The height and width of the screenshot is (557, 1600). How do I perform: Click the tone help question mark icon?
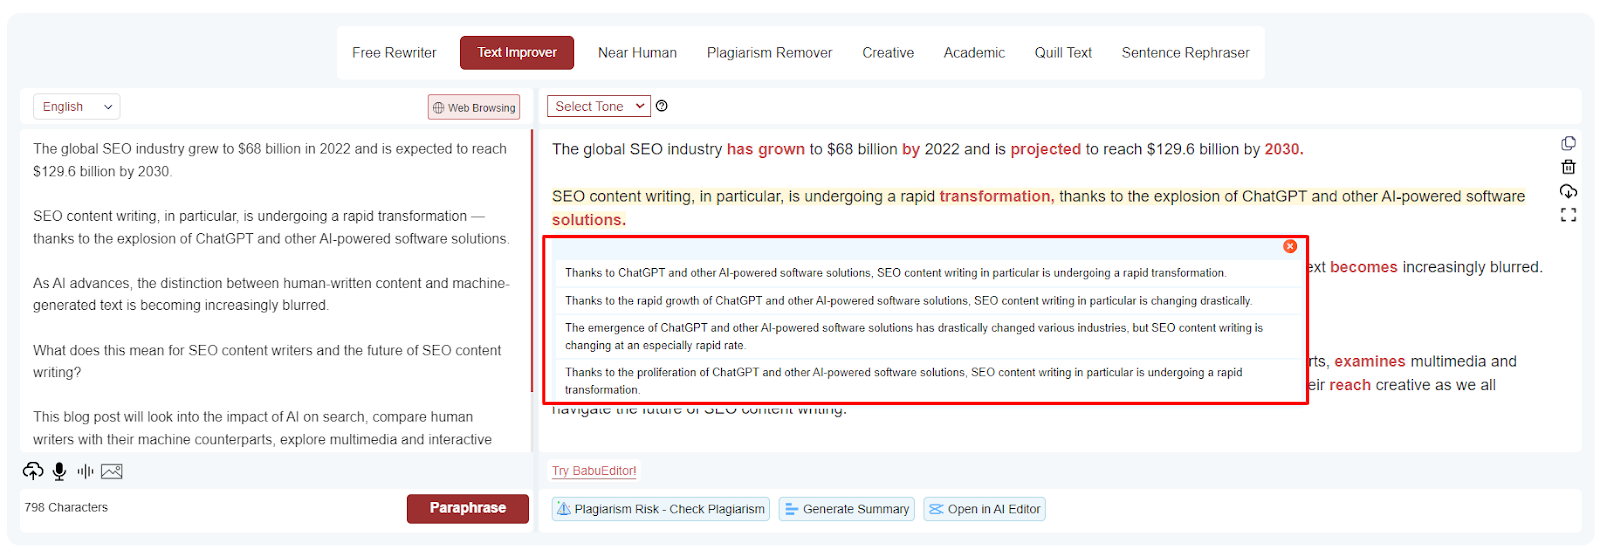coord(662,106)
